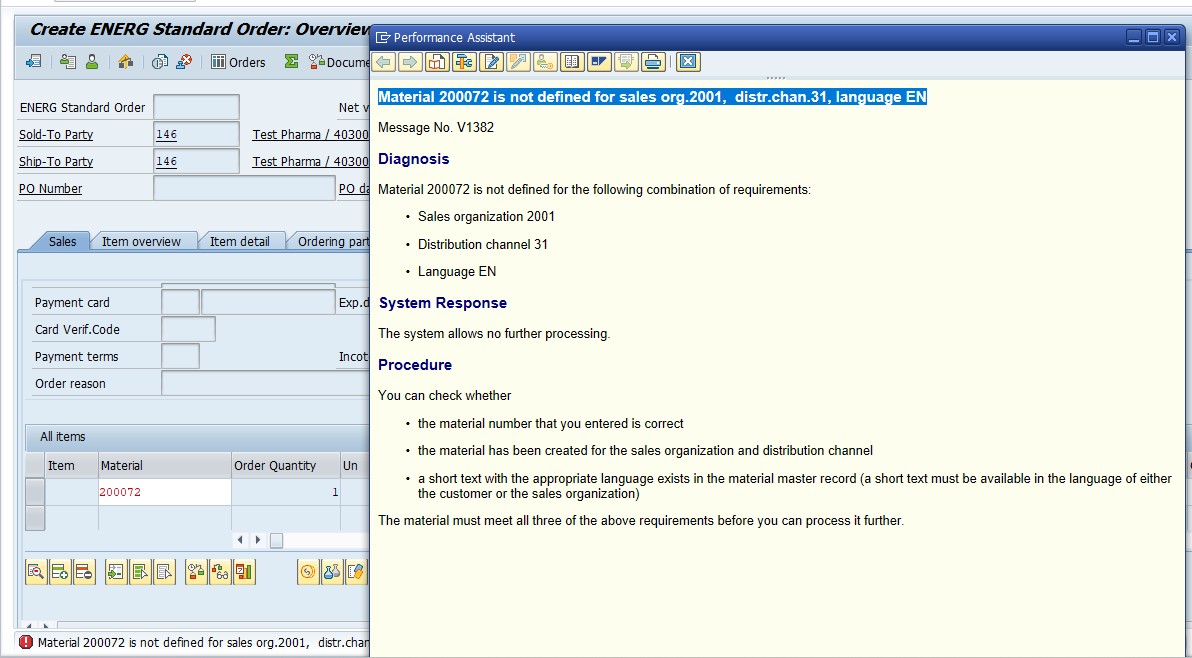Click the back arrow in Performance Assistant

coord(384,62)
